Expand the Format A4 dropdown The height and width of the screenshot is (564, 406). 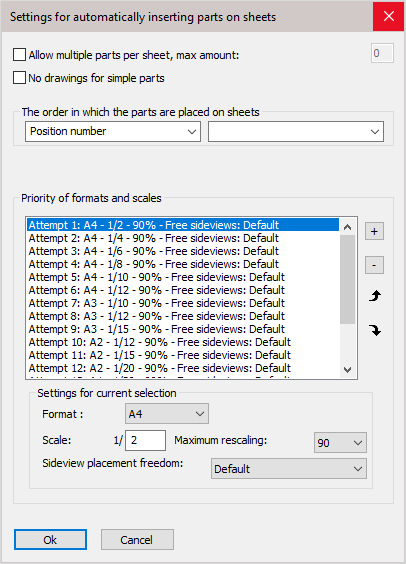pos(166,414)
